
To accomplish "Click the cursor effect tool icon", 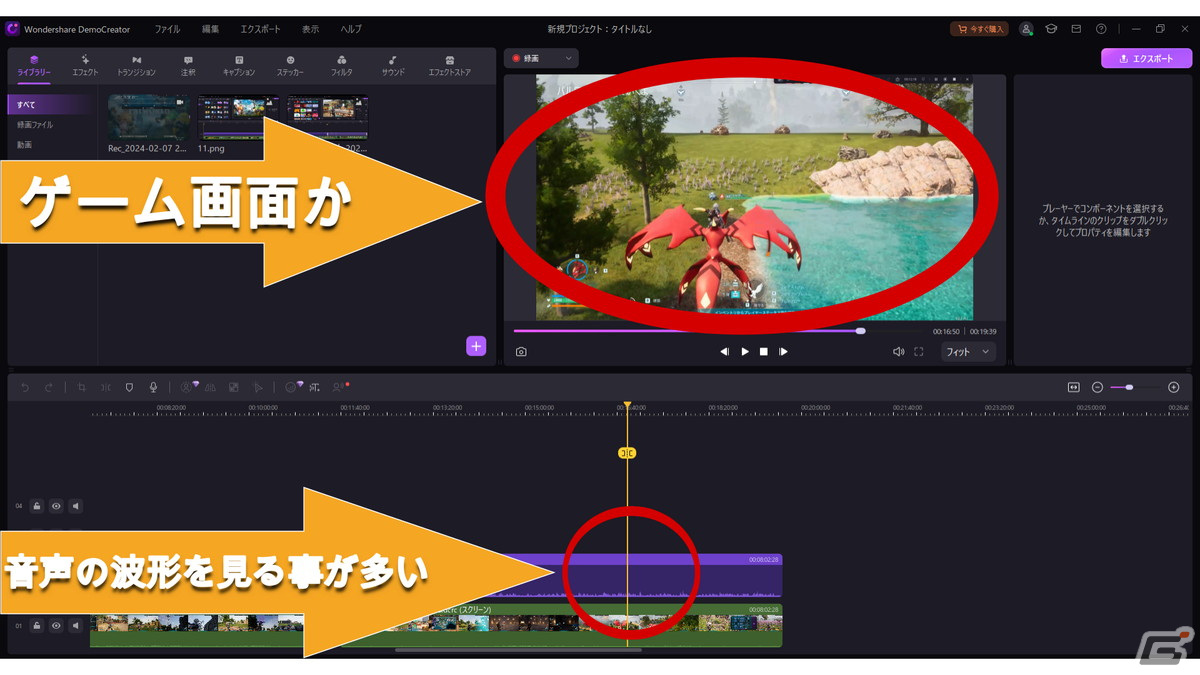I will click(257, 387).
